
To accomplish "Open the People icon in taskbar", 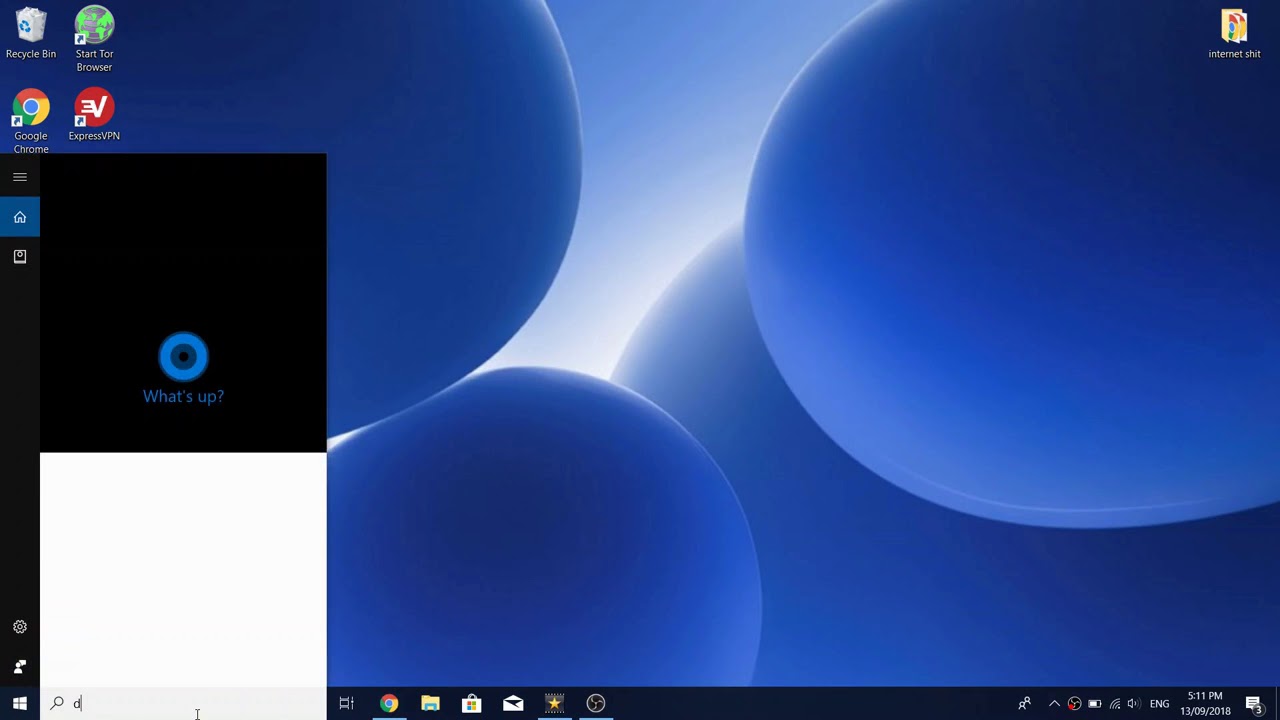I will coord(1024,703).
